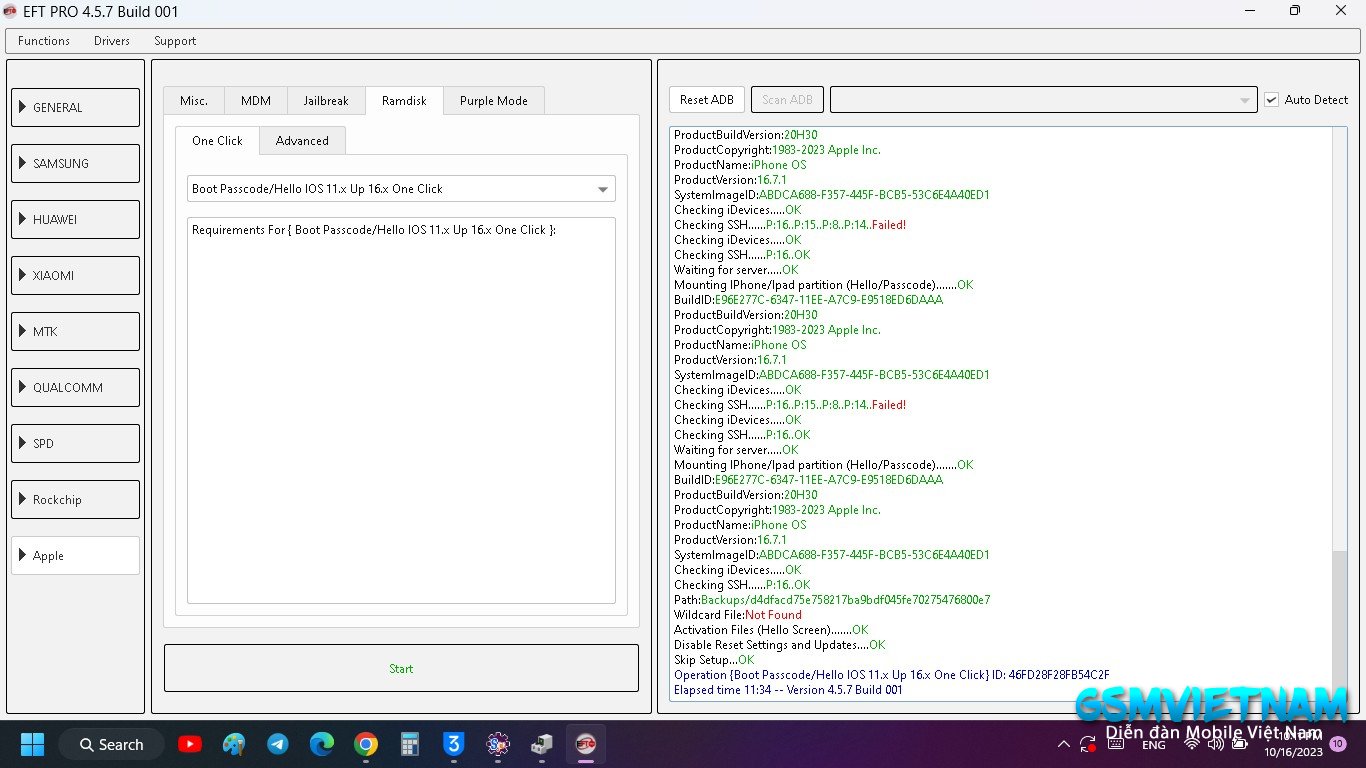1366x768 pixels.
Task: Select the One Click sub-tab
Action: coord(217,140)
